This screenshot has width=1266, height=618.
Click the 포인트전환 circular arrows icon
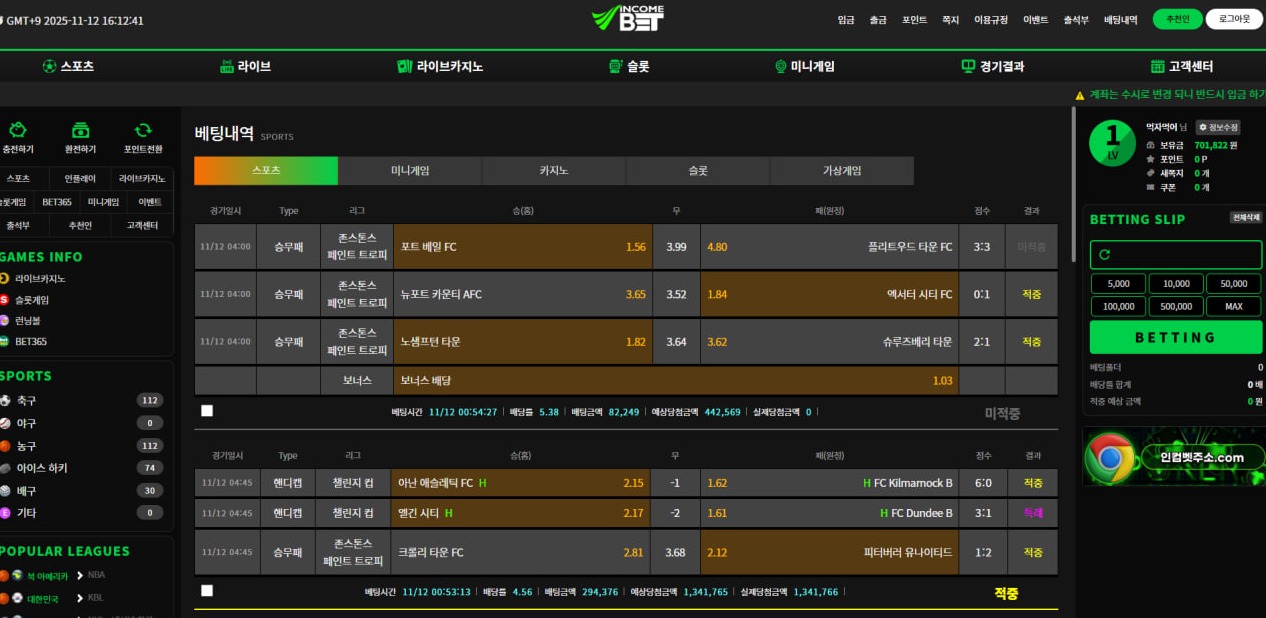pos(143,130)
